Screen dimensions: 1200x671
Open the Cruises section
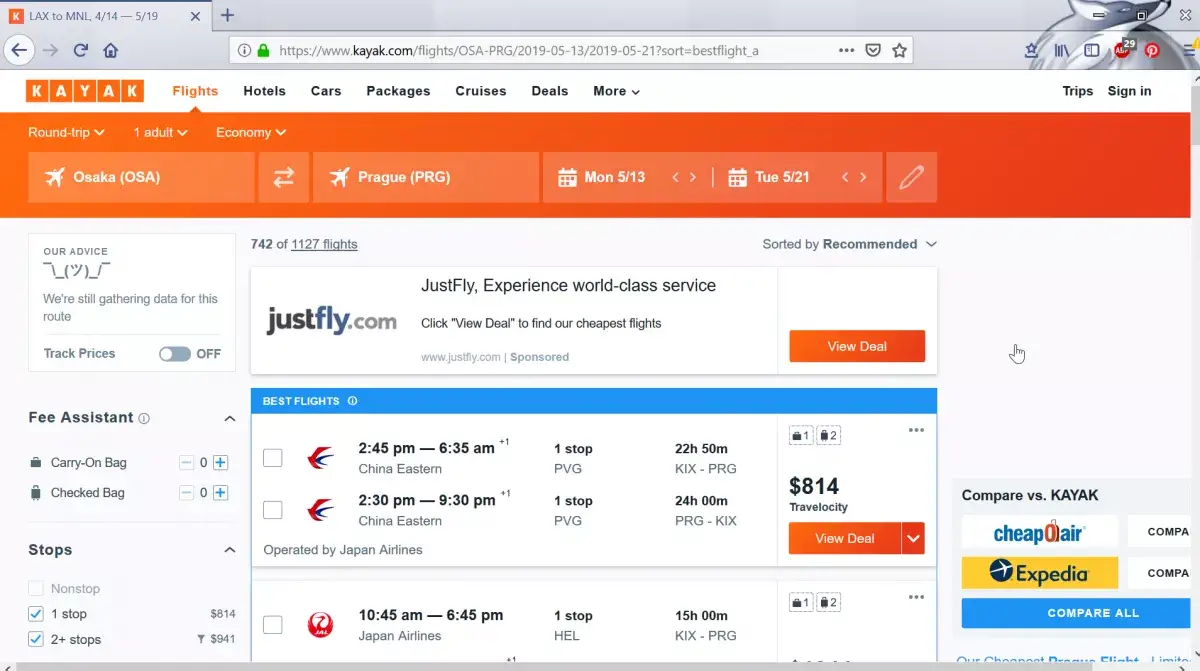(481, 91)
